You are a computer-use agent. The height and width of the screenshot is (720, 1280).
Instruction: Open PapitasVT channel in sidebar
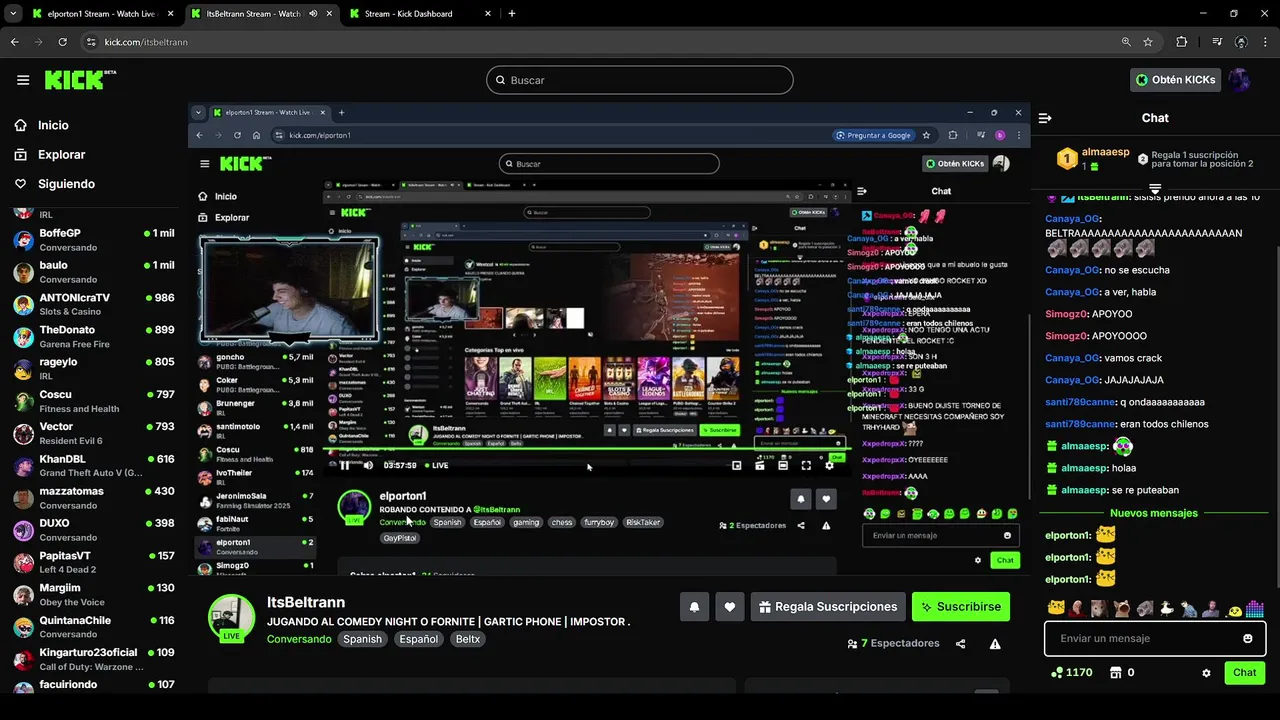pos(93,562)
